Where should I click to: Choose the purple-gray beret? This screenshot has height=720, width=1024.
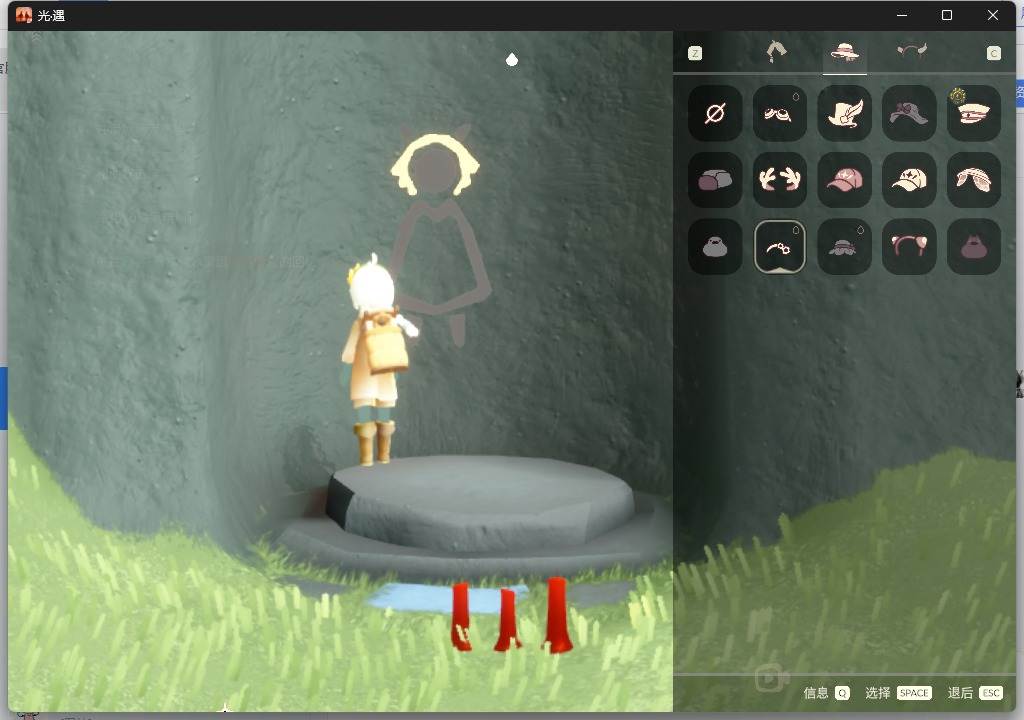[x=714, y=180]
